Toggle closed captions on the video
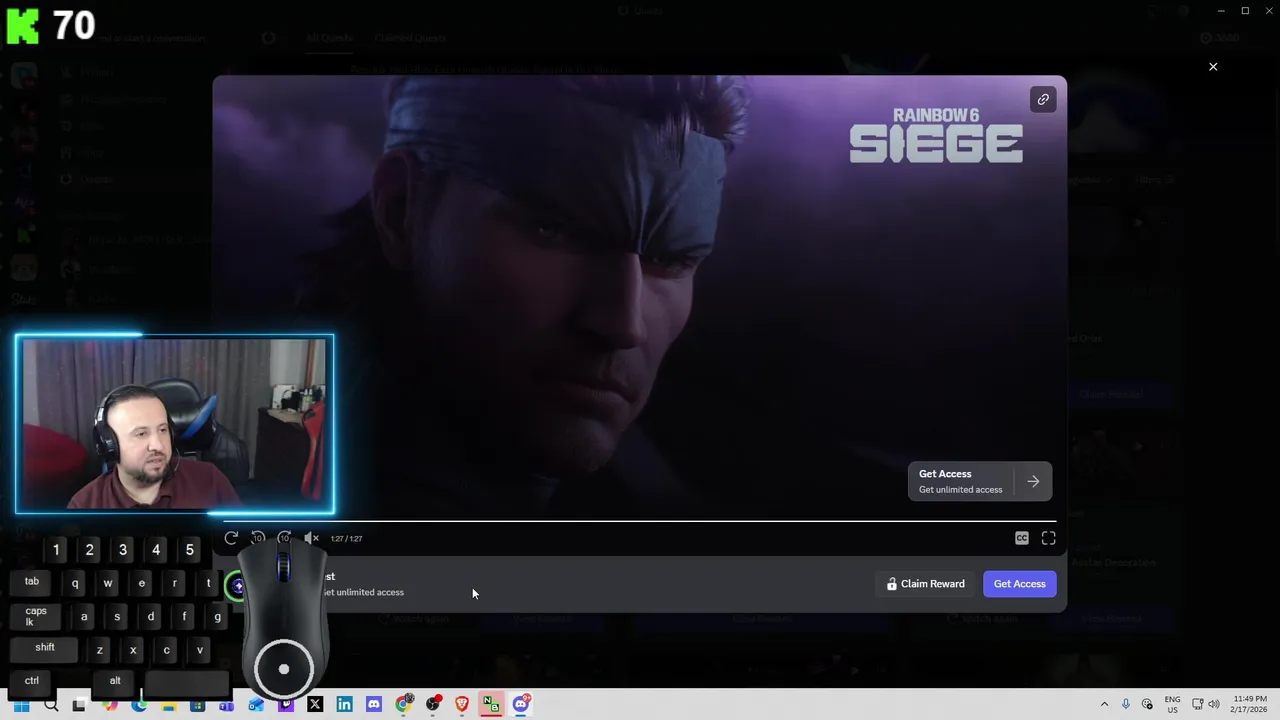 [1022, 538]
